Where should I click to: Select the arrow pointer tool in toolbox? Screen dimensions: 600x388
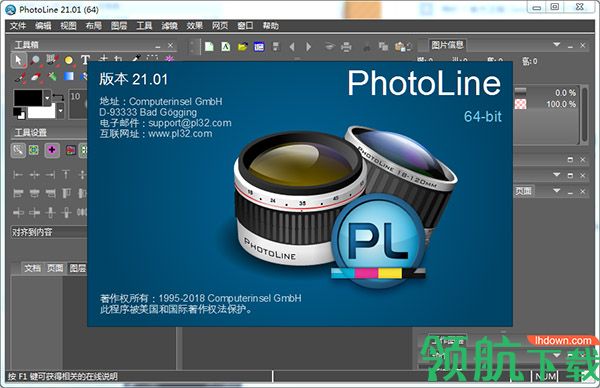(18, 60)
